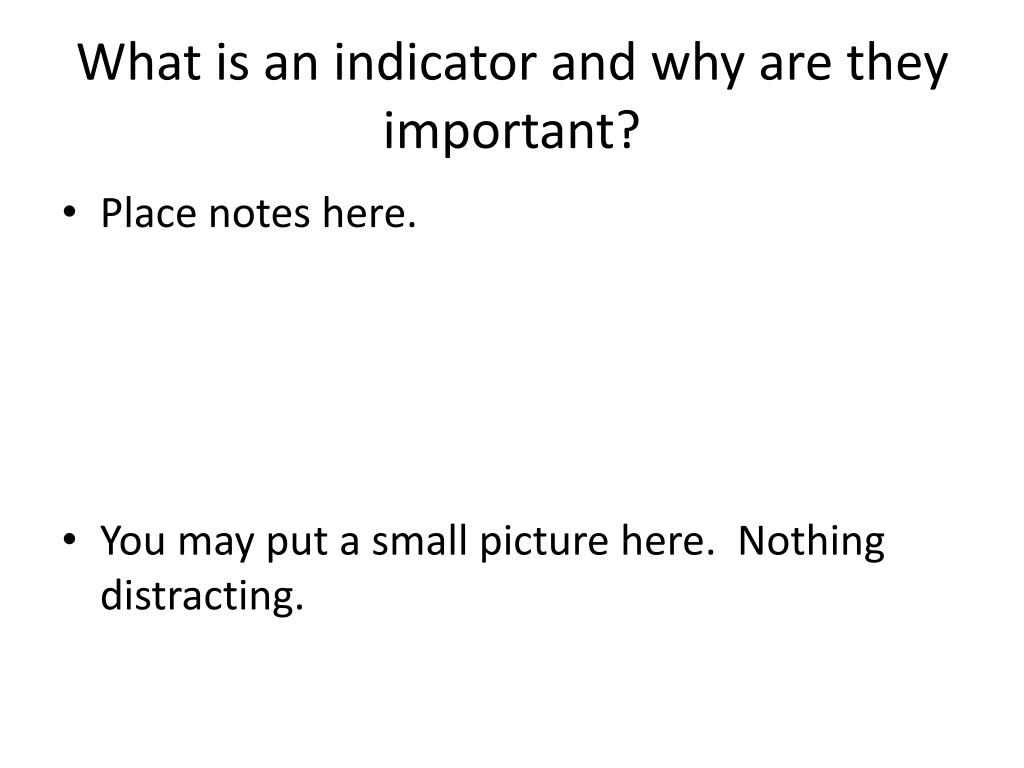The image size is (1024, 768).
Task: Click the word 'Place' in first bullet
Action: (x=148, y=213)
